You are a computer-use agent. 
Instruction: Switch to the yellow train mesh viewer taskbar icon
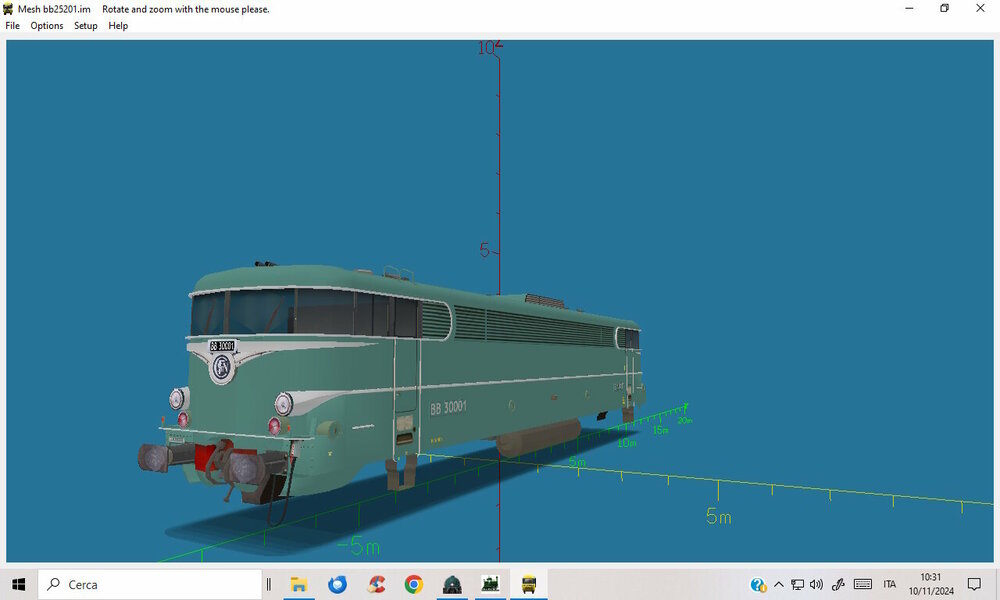(529, 584)
